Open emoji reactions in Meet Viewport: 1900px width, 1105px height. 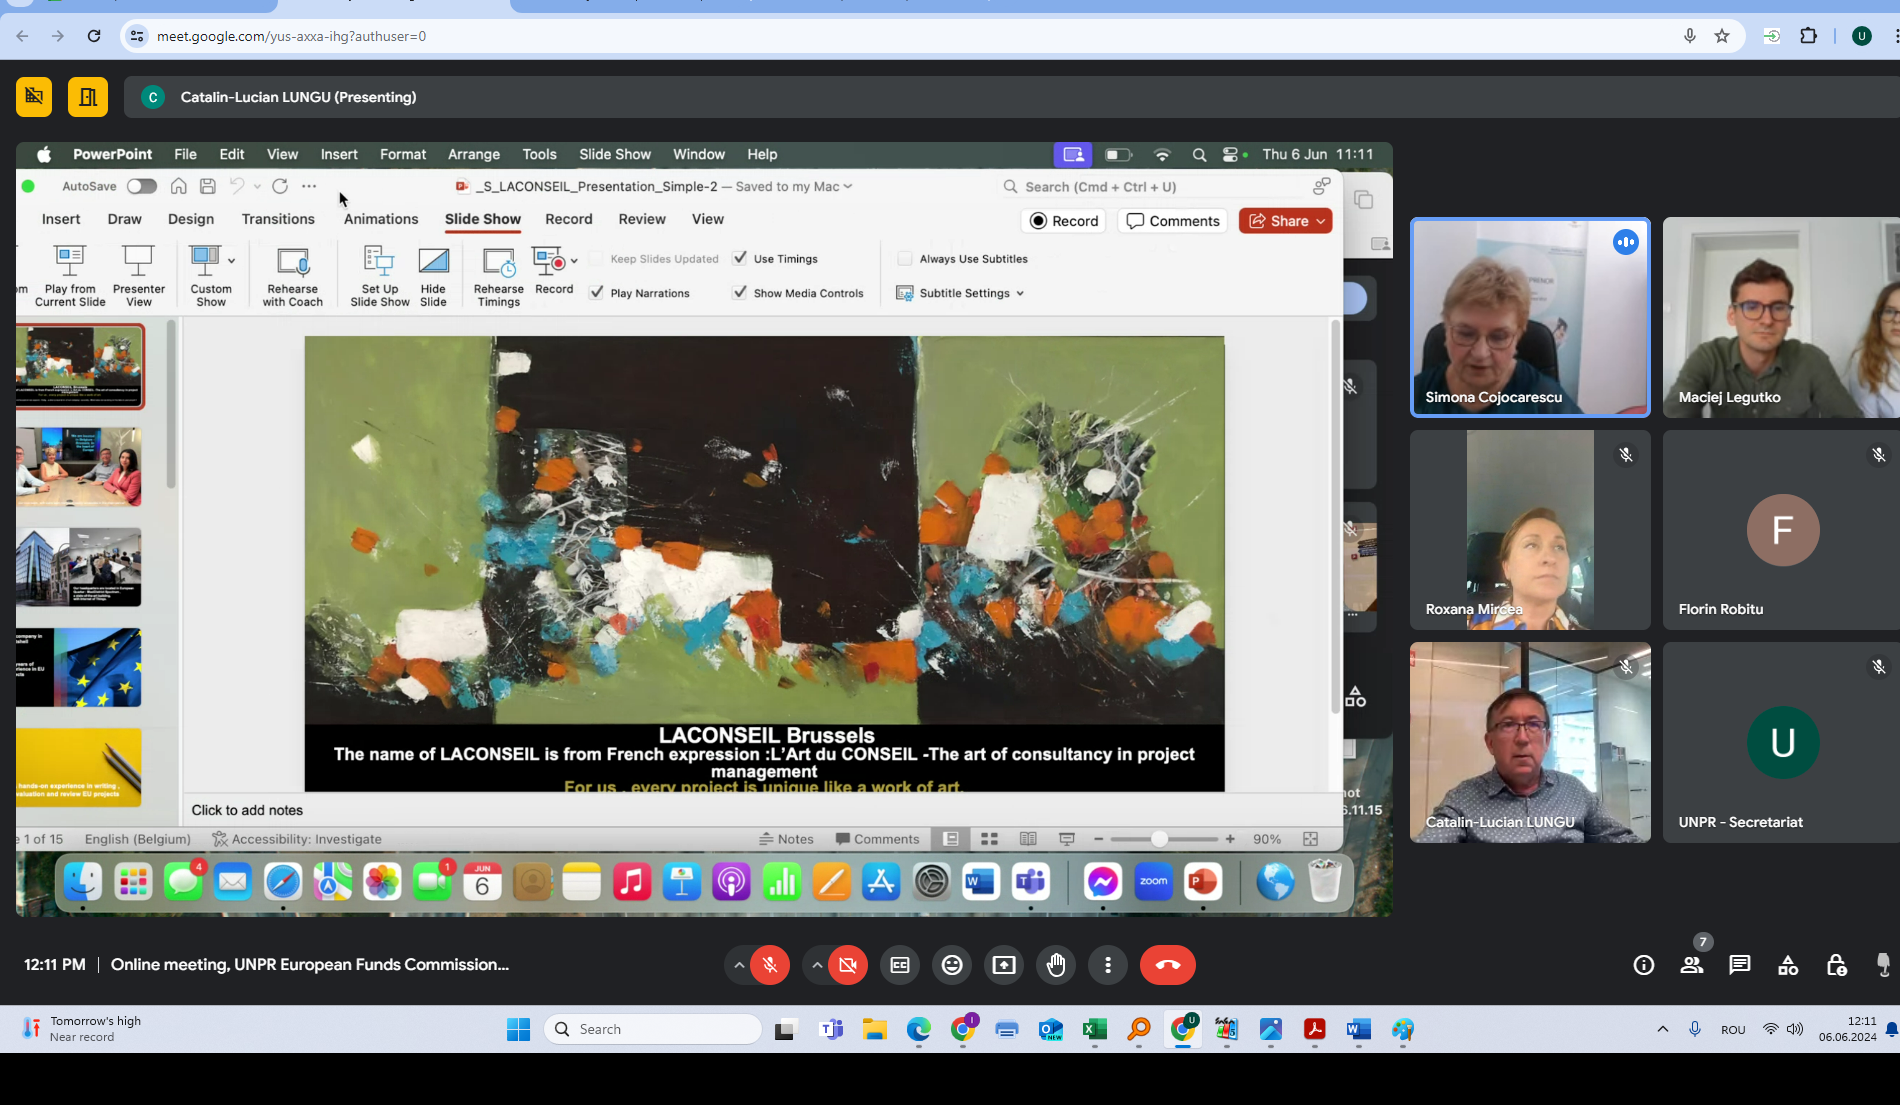click(x=952, y=965)
